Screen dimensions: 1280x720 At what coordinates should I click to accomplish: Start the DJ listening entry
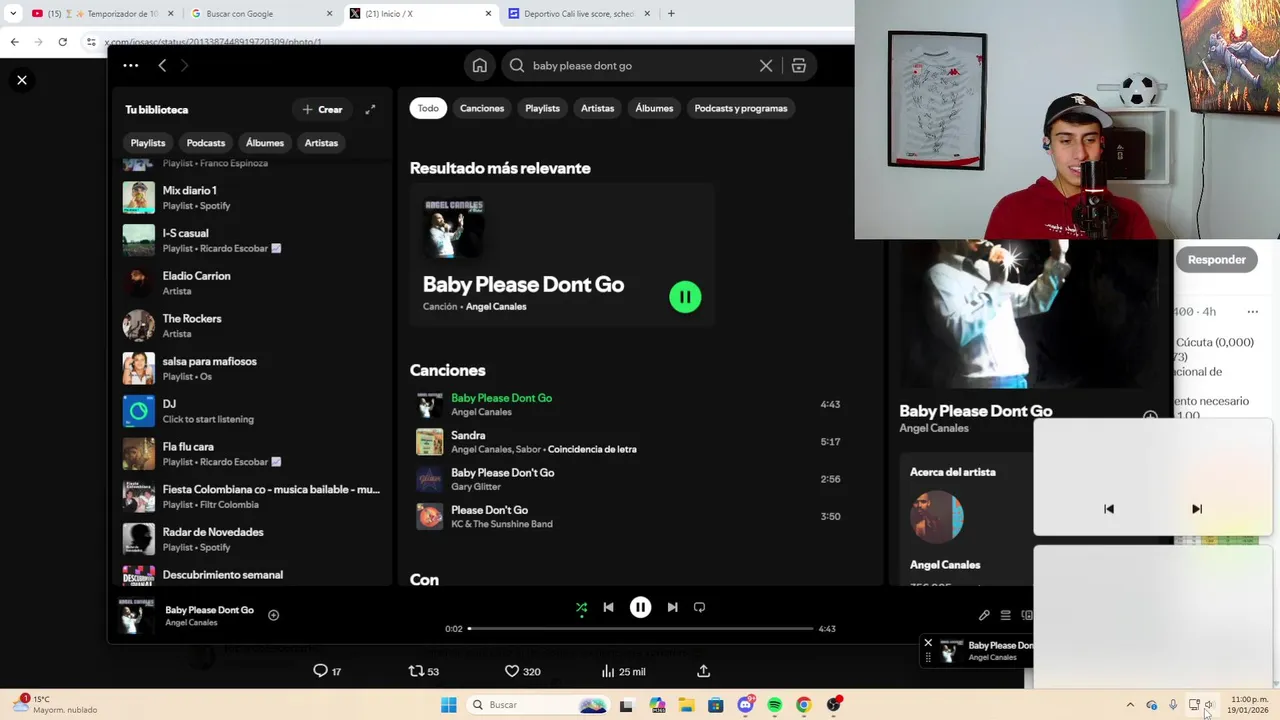252,411
